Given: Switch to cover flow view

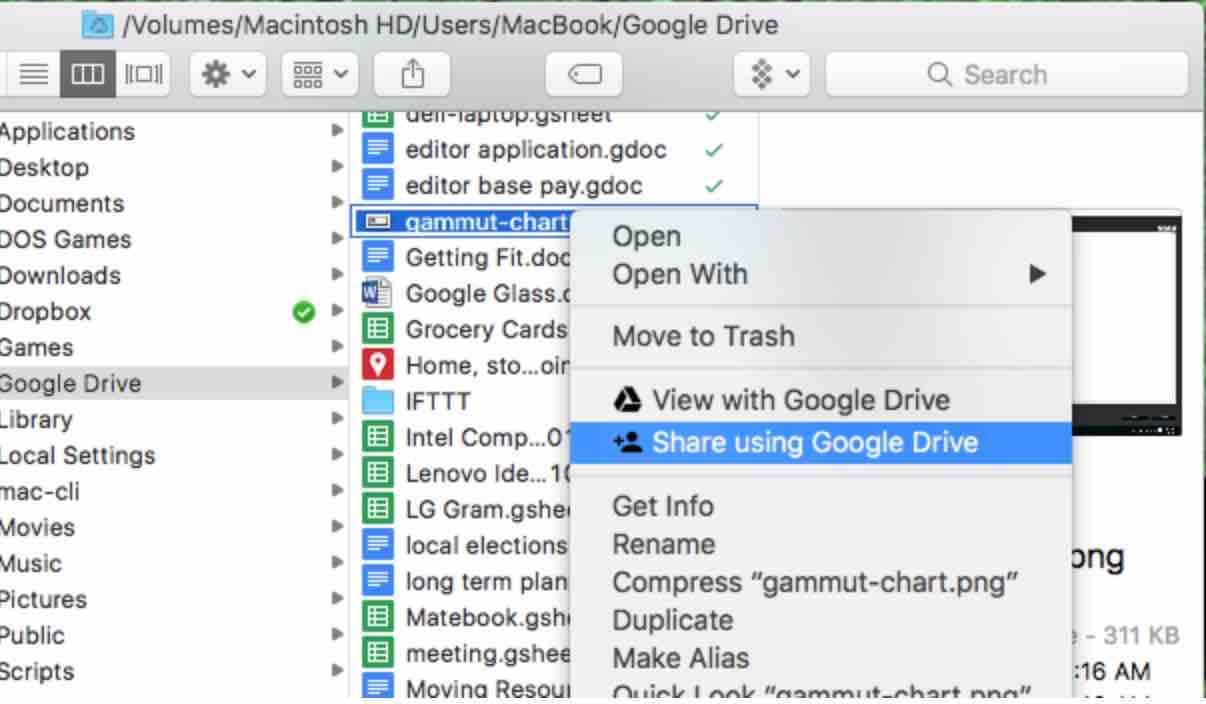Looking at the screenshot, I should coord(144,74).
